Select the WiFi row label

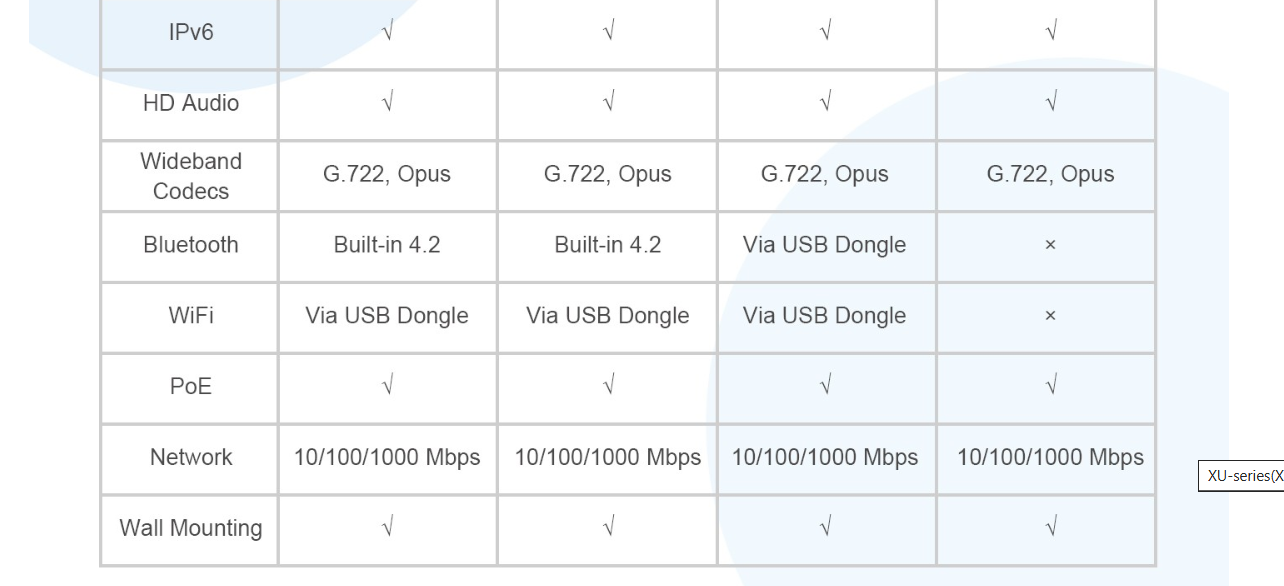tap(190, 316)
